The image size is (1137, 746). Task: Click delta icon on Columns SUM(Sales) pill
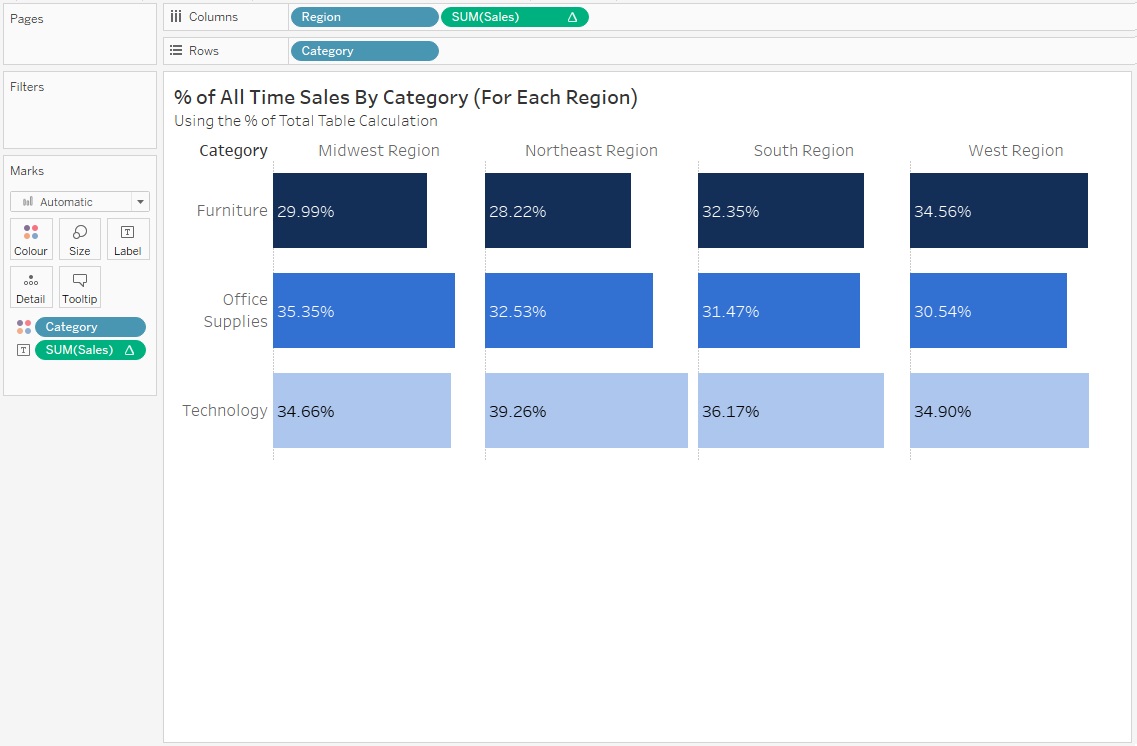coord(572,17)
